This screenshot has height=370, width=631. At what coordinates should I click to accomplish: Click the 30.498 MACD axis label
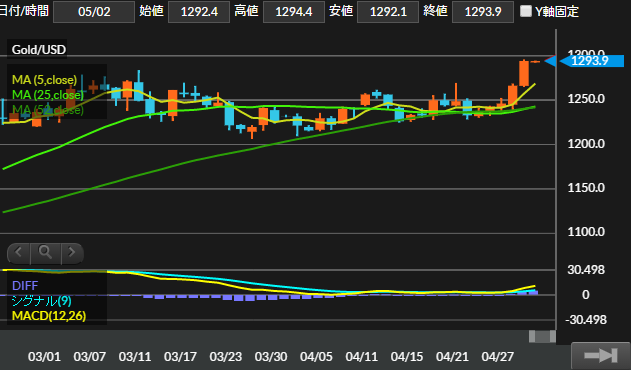click(x=586, y=270)
